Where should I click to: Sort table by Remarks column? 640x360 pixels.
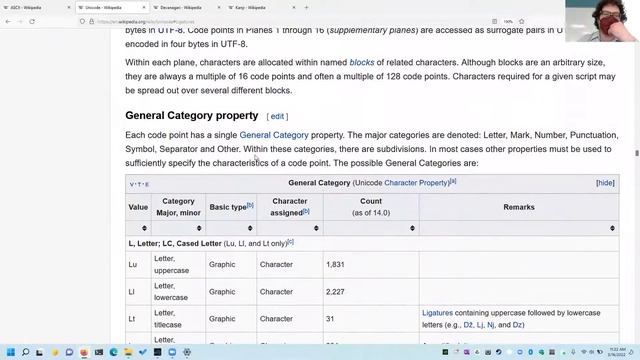[x=612, y=228]
